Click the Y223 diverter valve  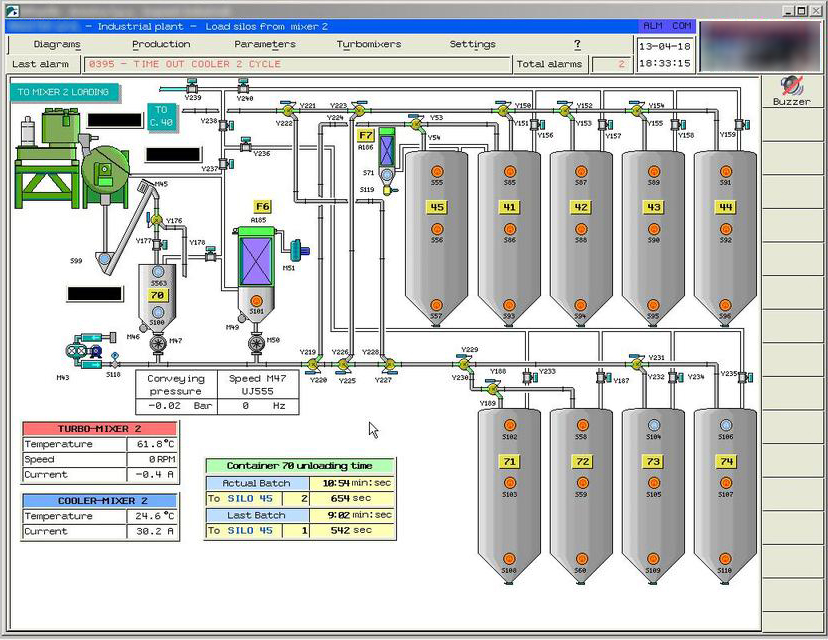coord(359,110)
